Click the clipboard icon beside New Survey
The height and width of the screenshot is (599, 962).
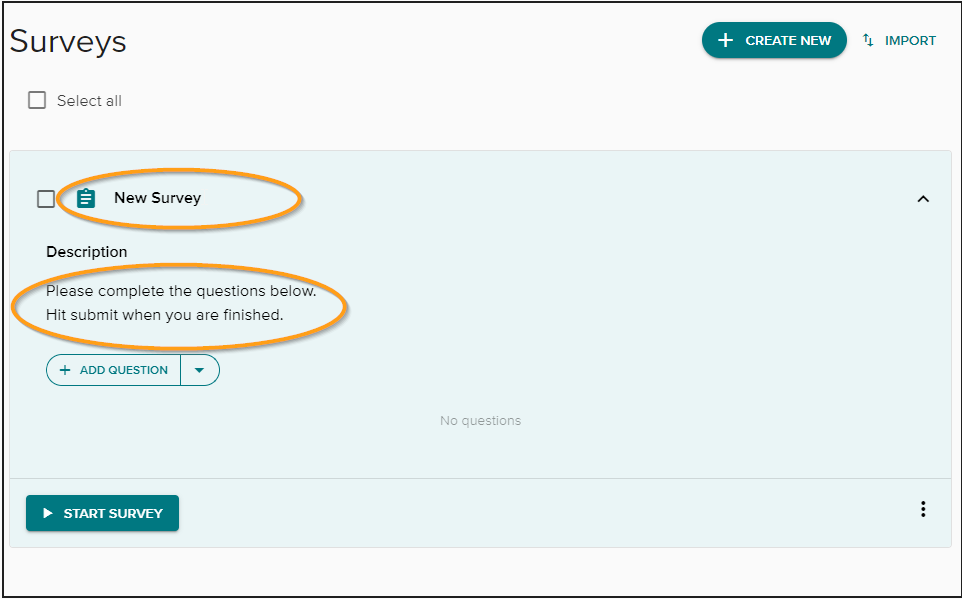coord(84,198)
